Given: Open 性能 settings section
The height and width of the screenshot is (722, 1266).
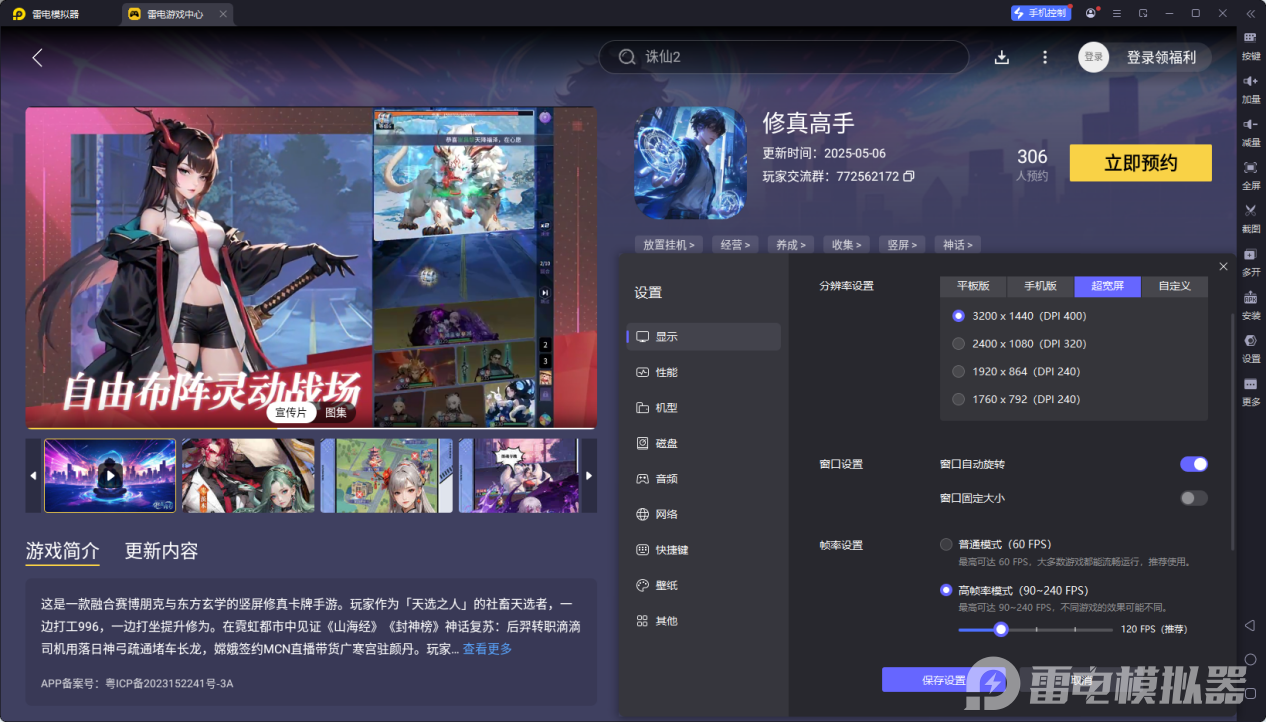Looking at the screenshot, I should pyautogui.click(x=704, y=372).
